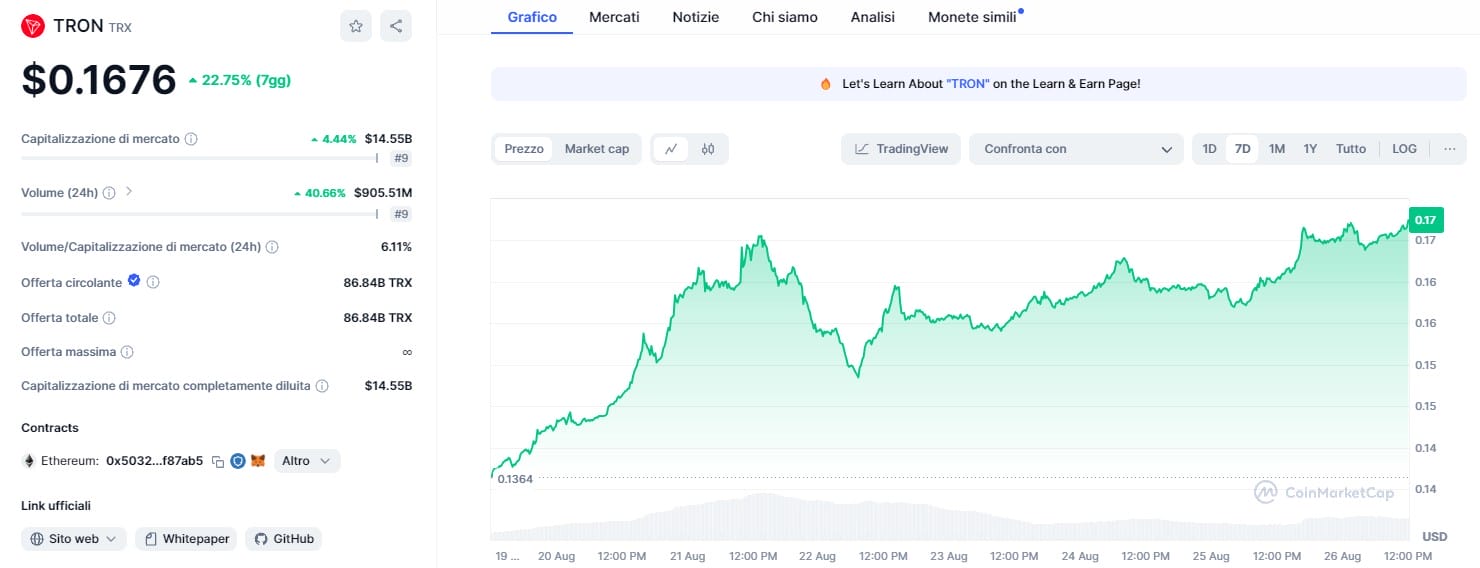
Task: Toggle chart to Market cap
Action: point(597,149)
